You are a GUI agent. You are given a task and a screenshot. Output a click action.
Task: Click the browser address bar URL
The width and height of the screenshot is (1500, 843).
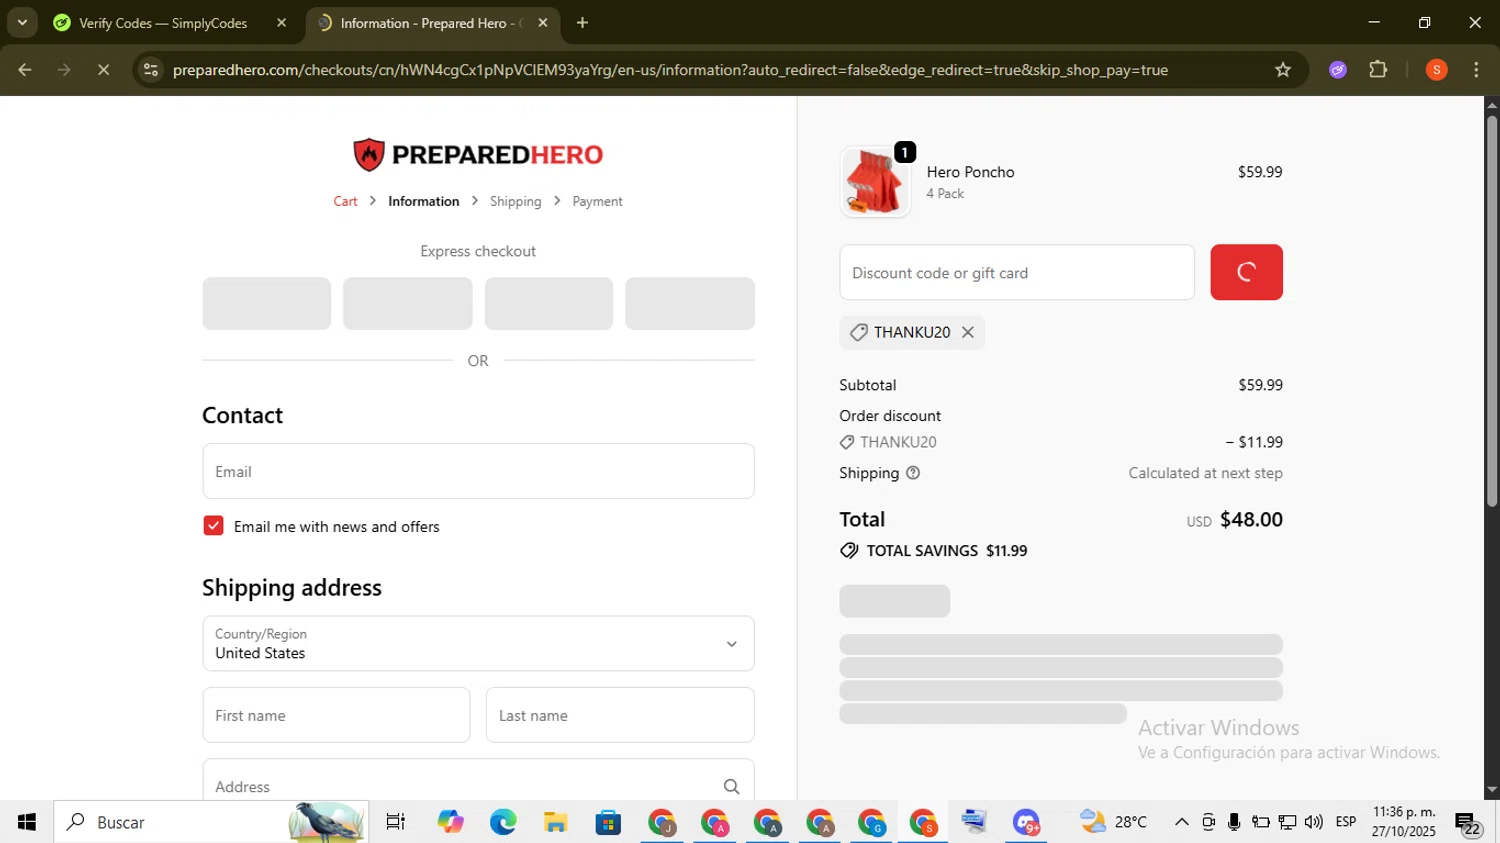(x=670, y=70)
